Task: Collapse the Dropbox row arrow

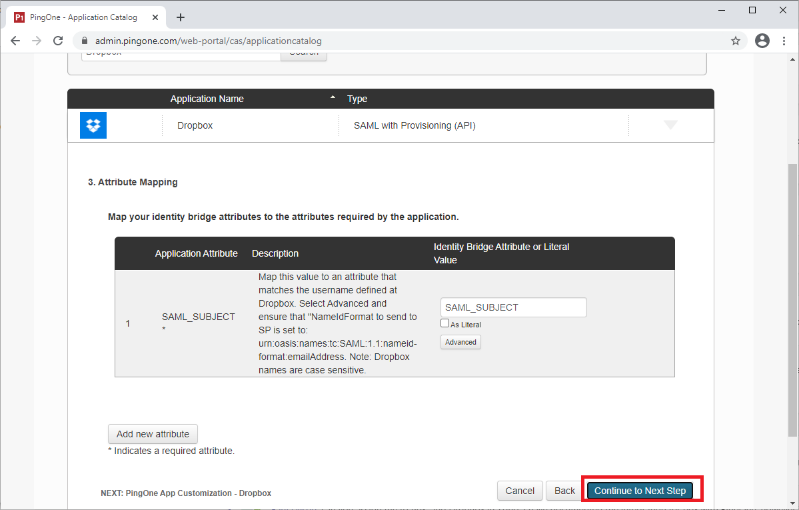Action: pyautogui.click(x=670, y=125)
